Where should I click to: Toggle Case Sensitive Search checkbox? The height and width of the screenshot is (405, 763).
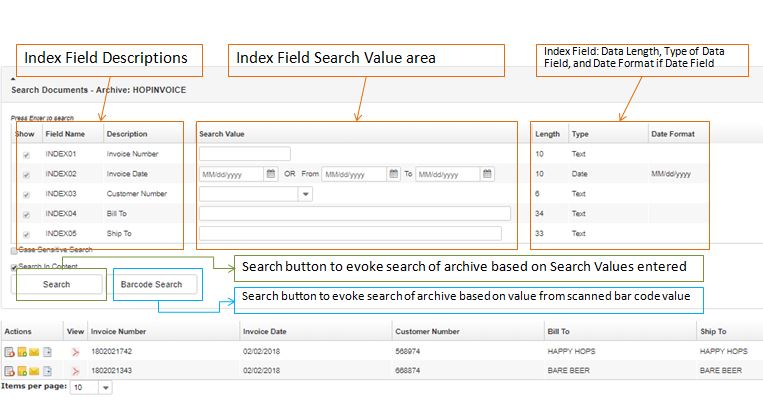pyautogui.click(x=14, y=249)
